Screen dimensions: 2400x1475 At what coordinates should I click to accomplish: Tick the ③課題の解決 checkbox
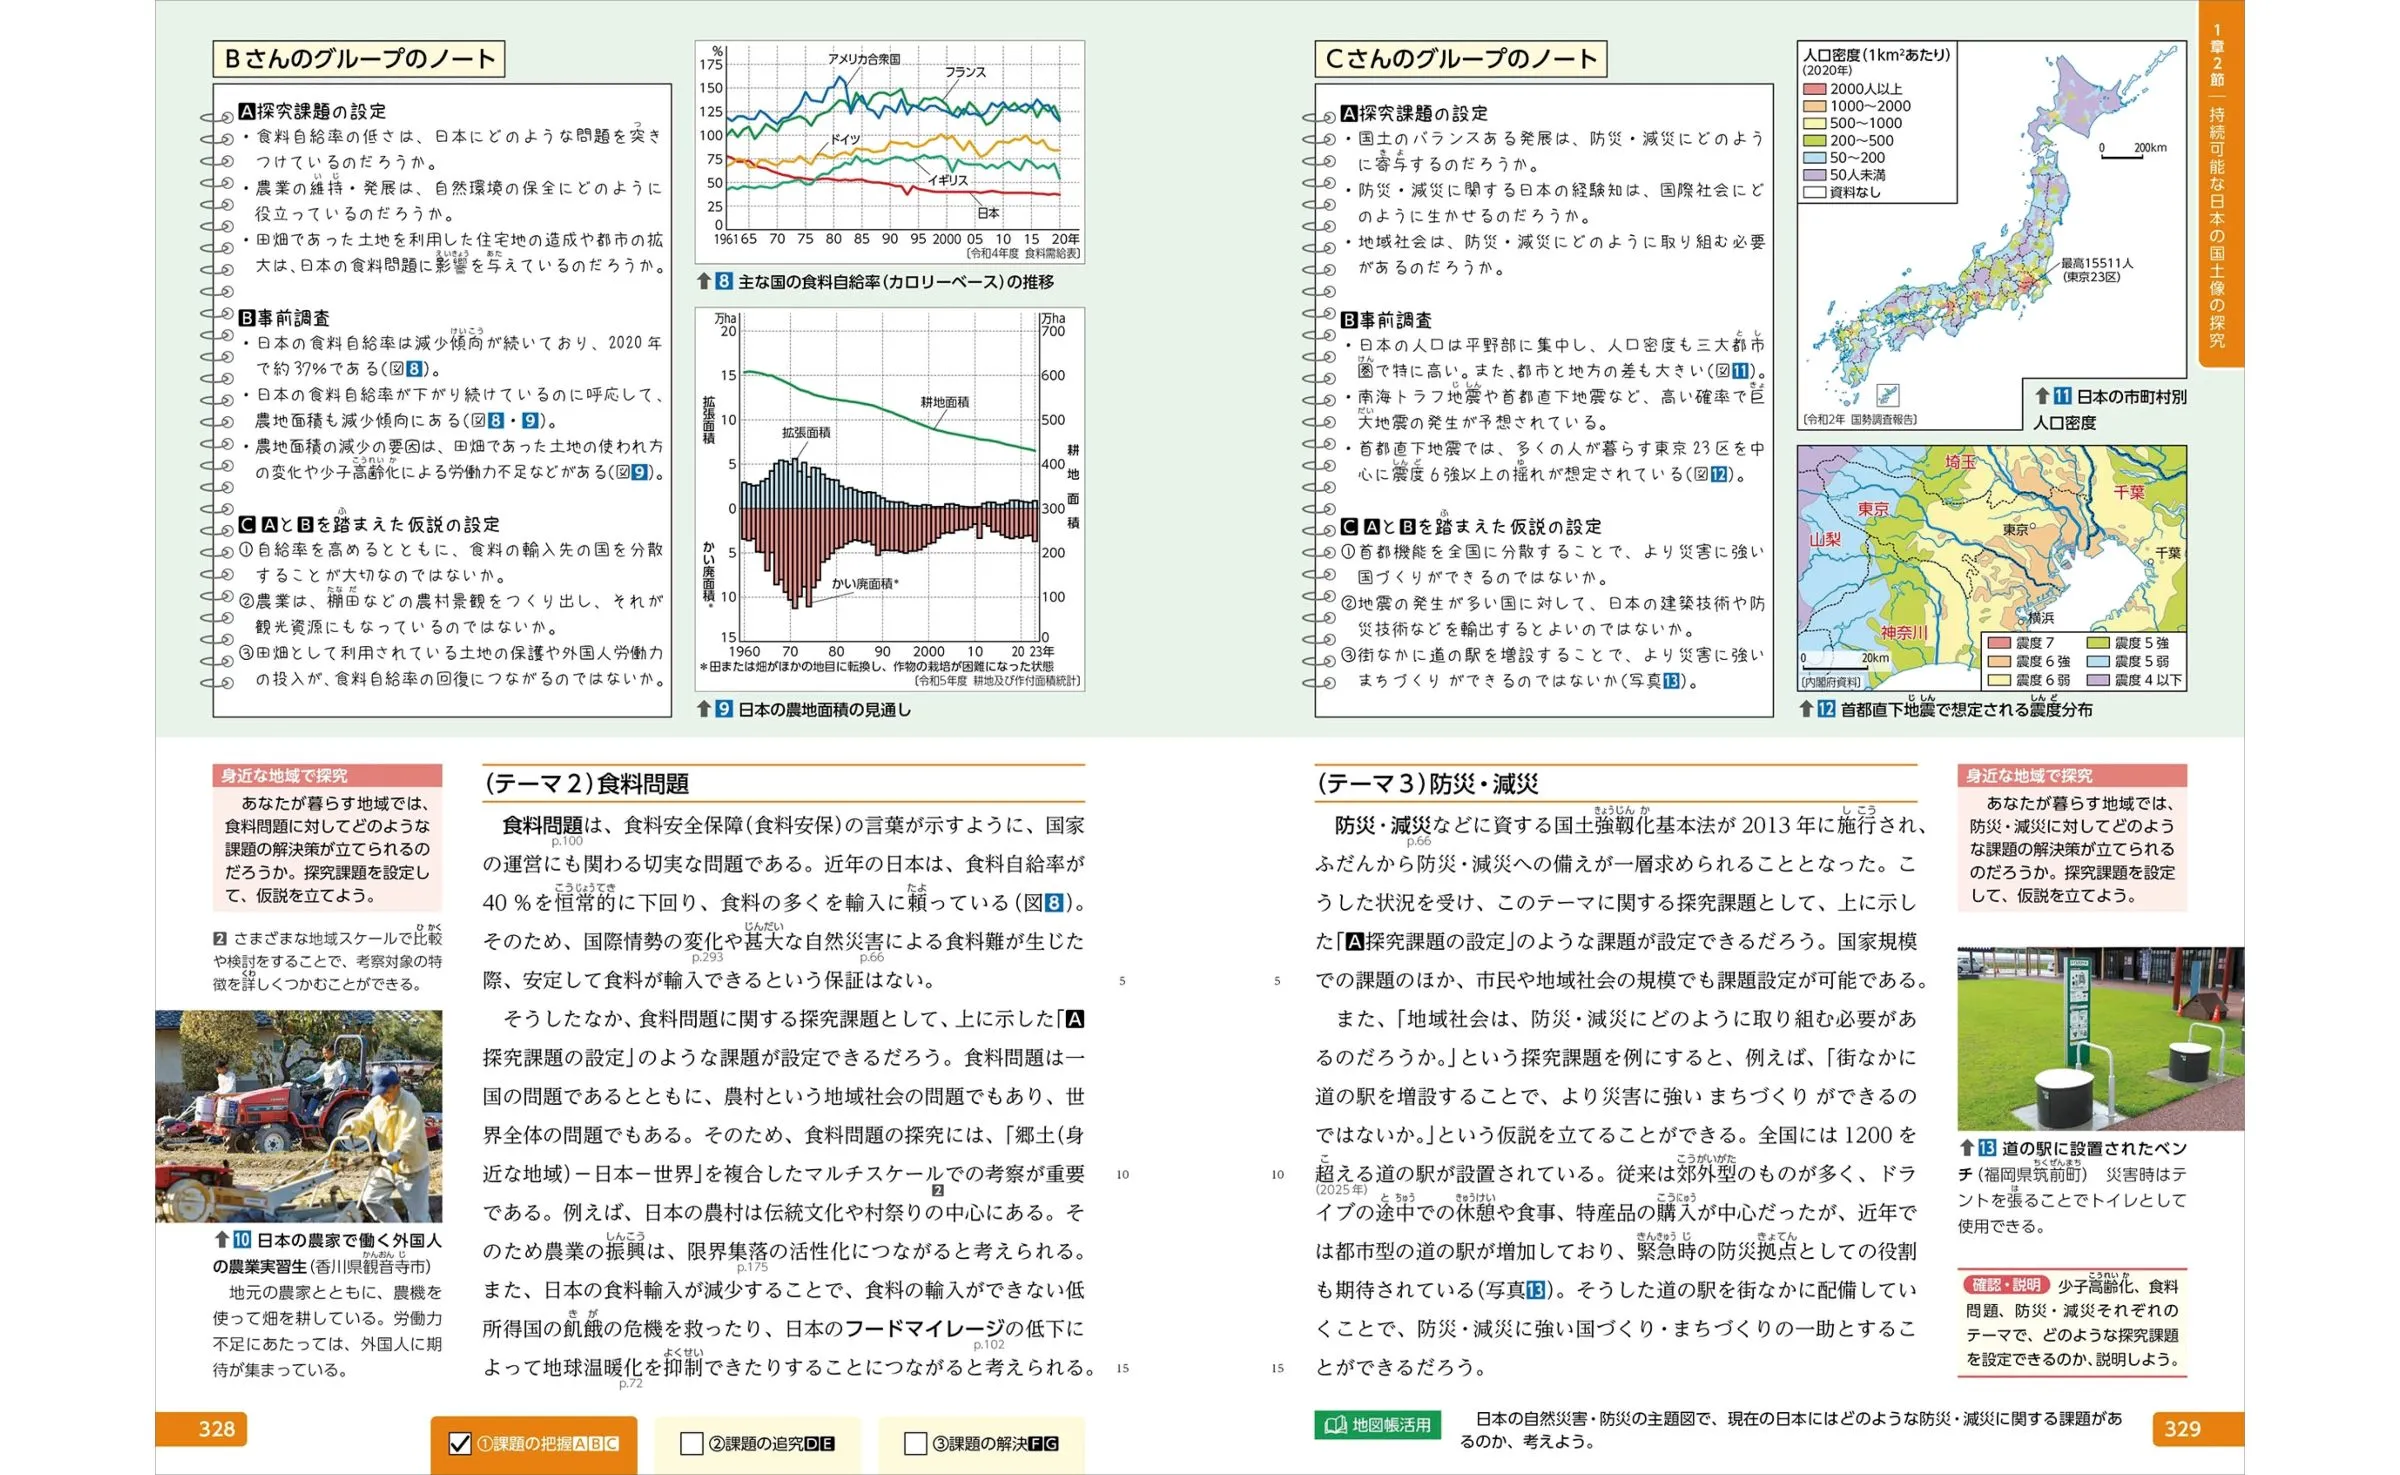(x=914, y=1443)
